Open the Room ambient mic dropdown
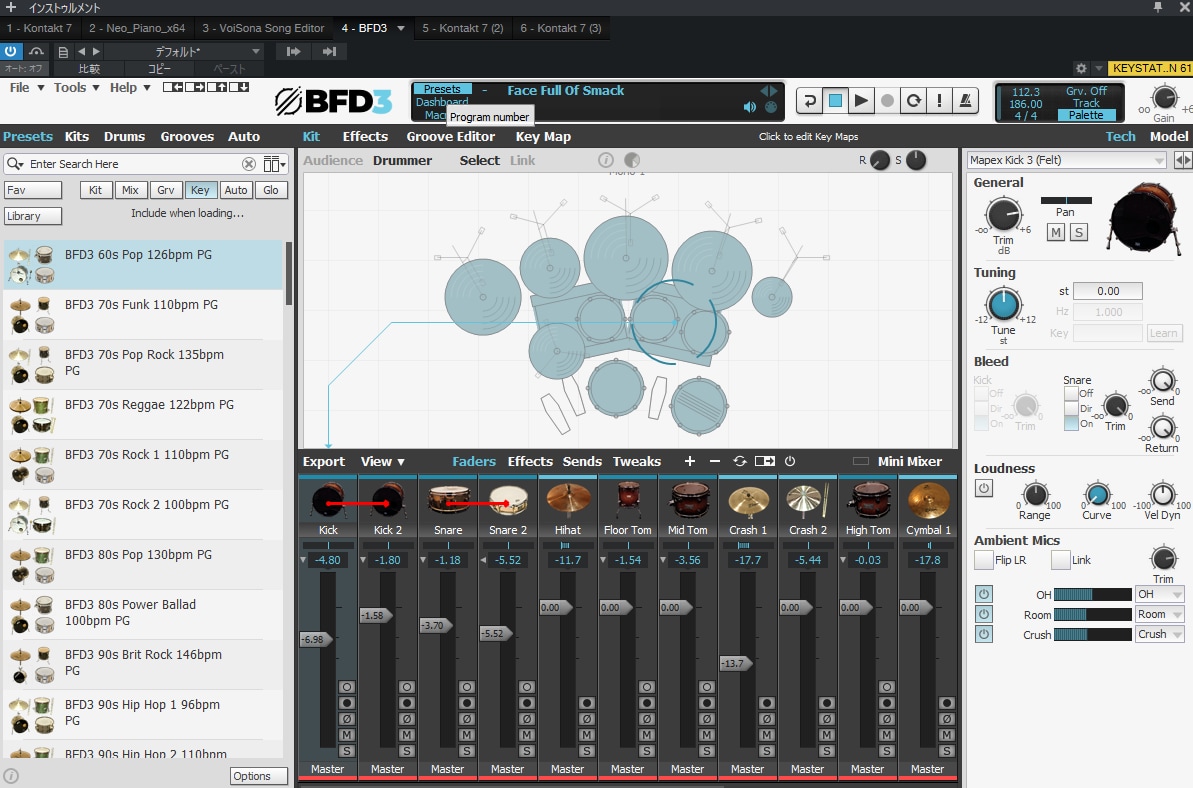The height and width of the screenshot is (788, 1193). click(x=1160, y=614)
